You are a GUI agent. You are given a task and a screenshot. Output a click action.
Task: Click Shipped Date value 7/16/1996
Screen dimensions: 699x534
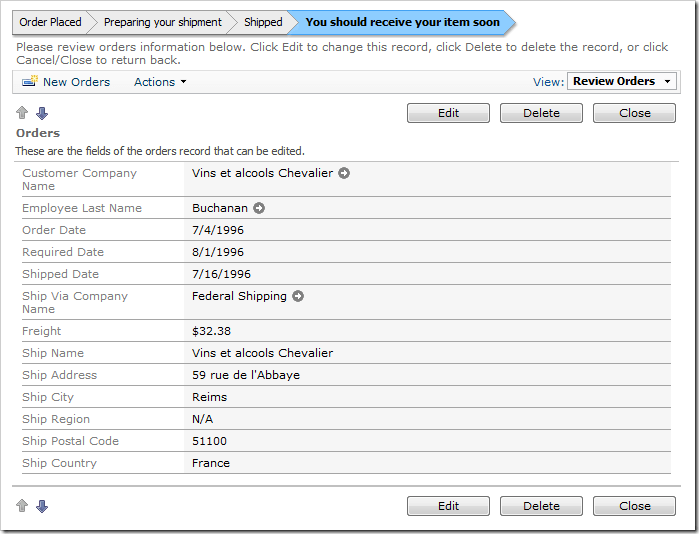[222, 274]
